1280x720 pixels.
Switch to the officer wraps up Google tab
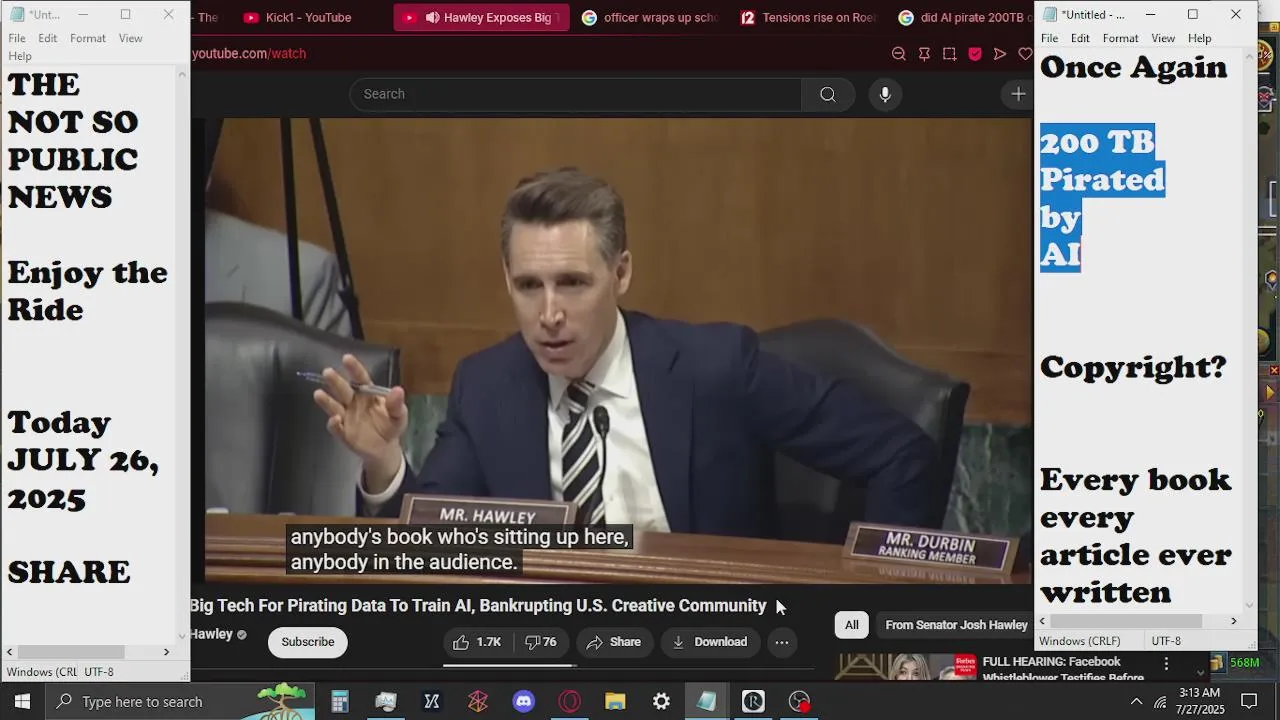[649, 17]
